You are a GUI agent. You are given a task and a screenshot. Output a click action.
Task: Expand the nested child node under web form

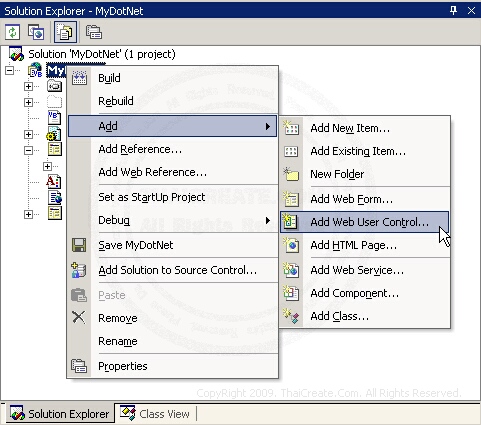[x=47, y=166]
